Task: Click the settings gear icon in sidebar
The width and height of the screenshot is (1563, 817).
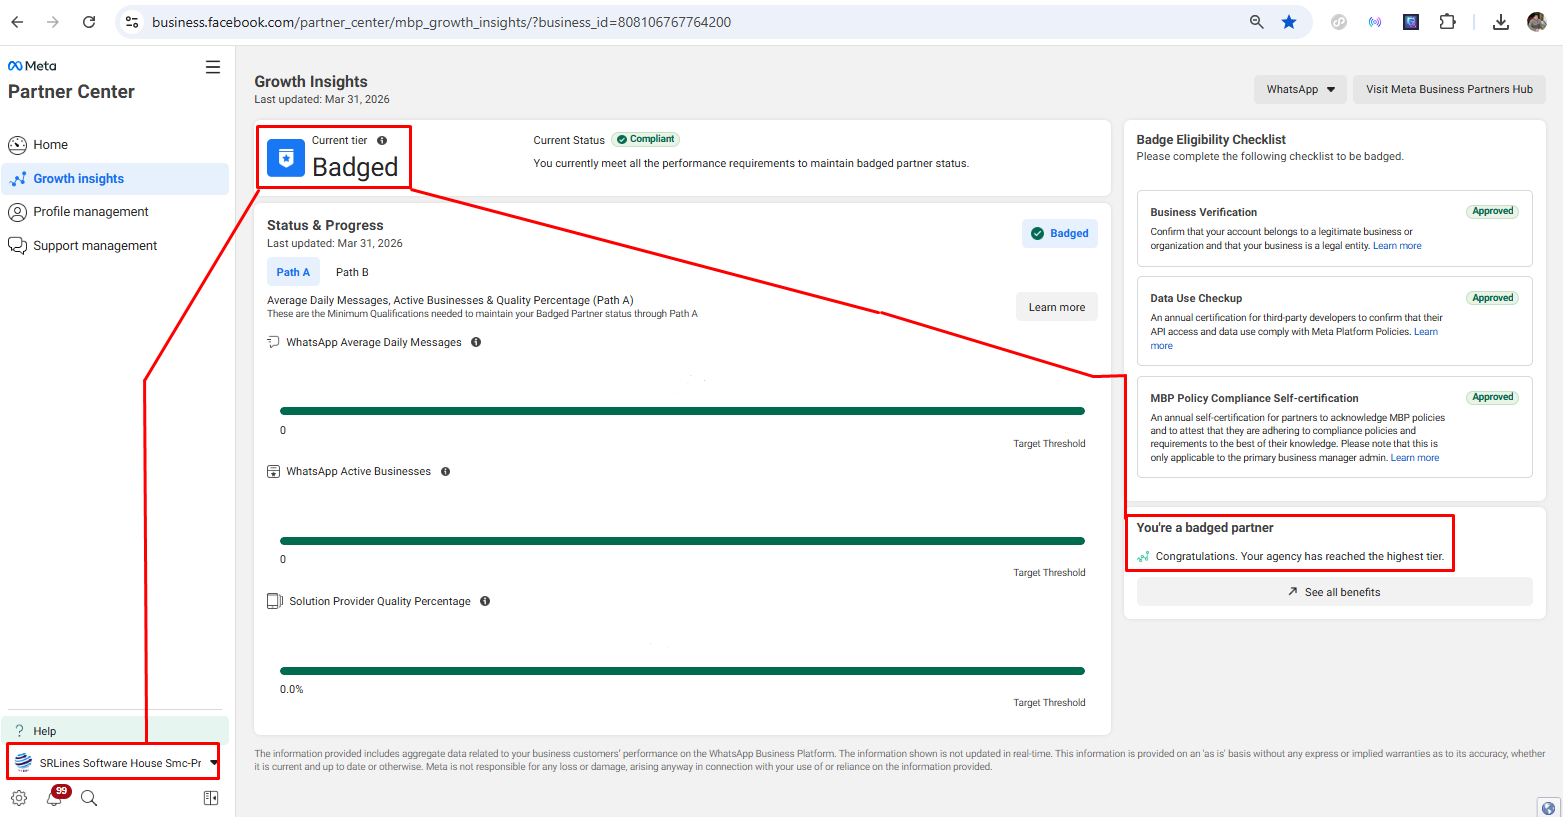Action: tap(19, 798)
